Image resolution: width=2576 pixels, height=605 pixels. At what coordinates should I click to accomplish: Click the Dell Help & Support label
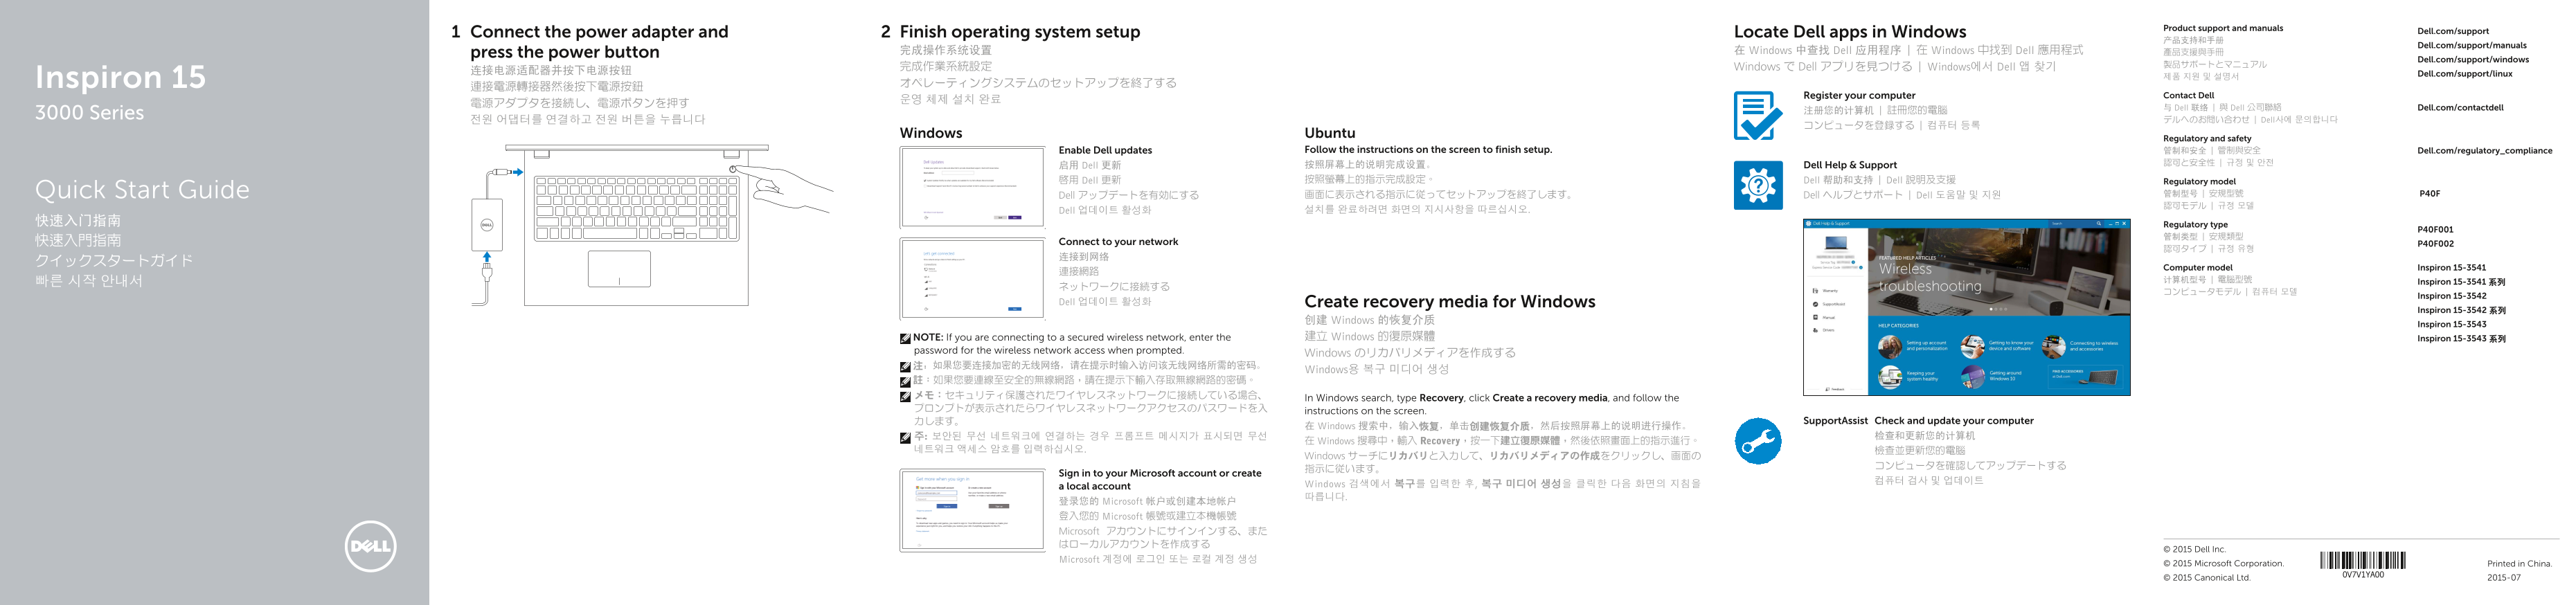(1849, 165)
